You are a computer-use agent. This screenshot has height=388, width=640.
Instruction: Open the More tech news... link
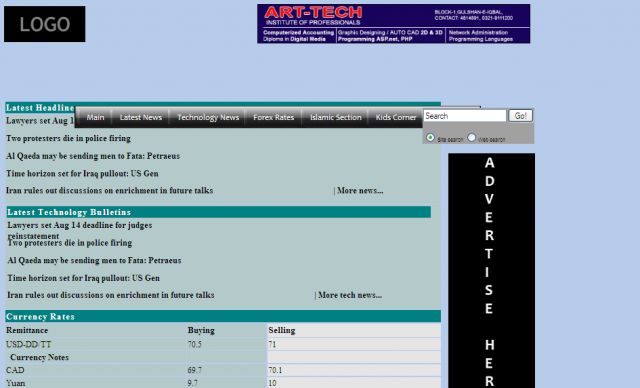point(350,295)
